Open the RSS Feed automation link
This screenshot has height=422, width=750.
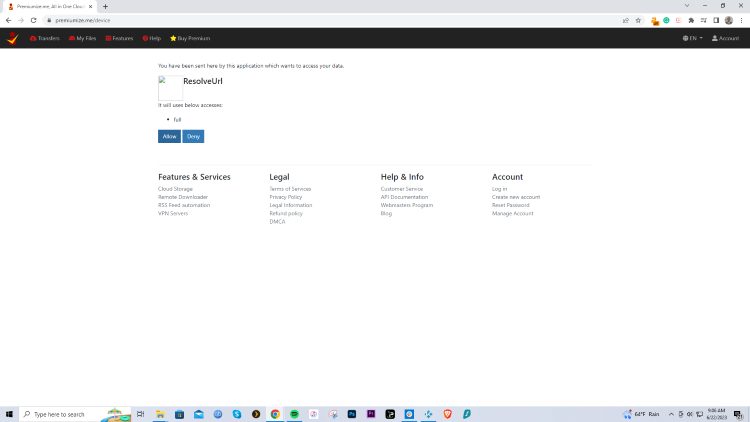[x=184, y=205]
